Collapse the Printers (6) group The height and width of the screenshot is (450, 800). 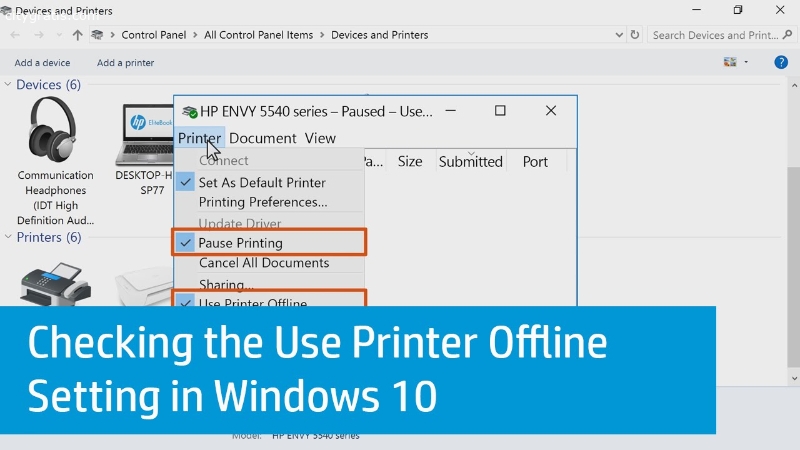8,236
